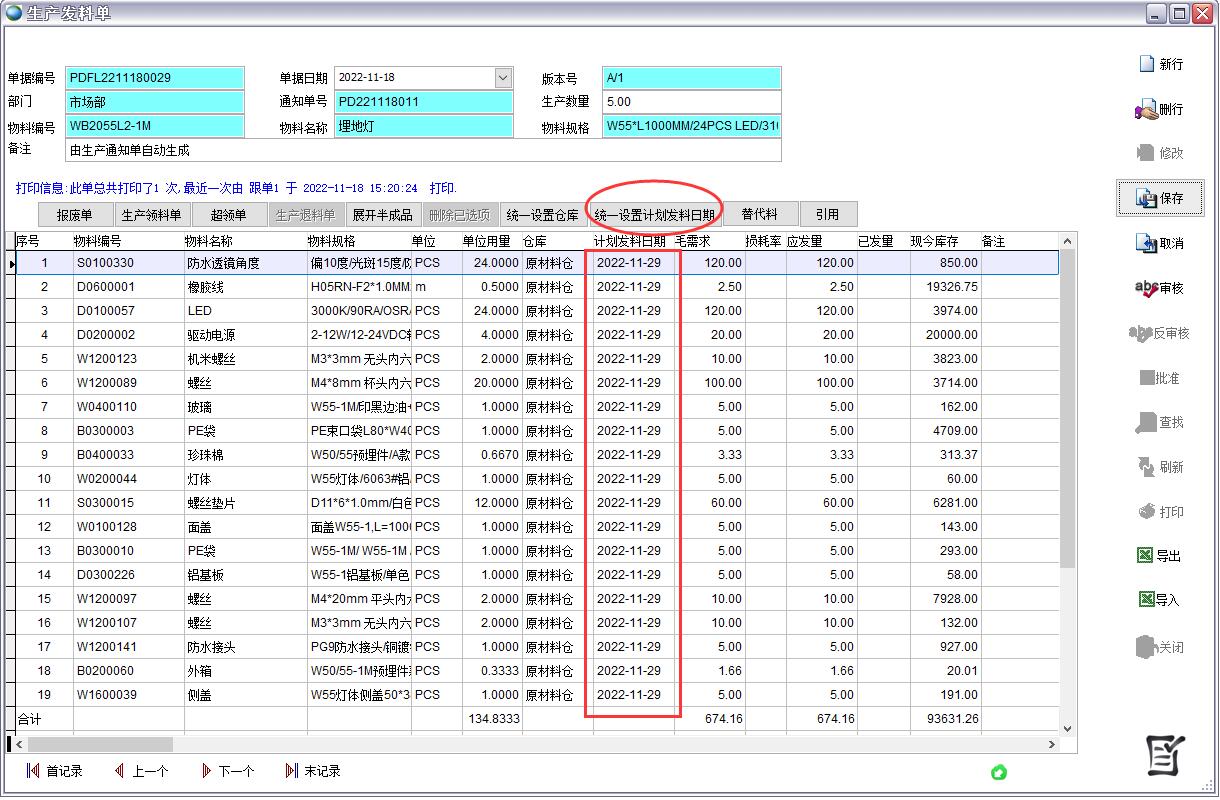The image size is (1220, 800).
Task: Click the 备注 input field
Action: click(423, 150)
